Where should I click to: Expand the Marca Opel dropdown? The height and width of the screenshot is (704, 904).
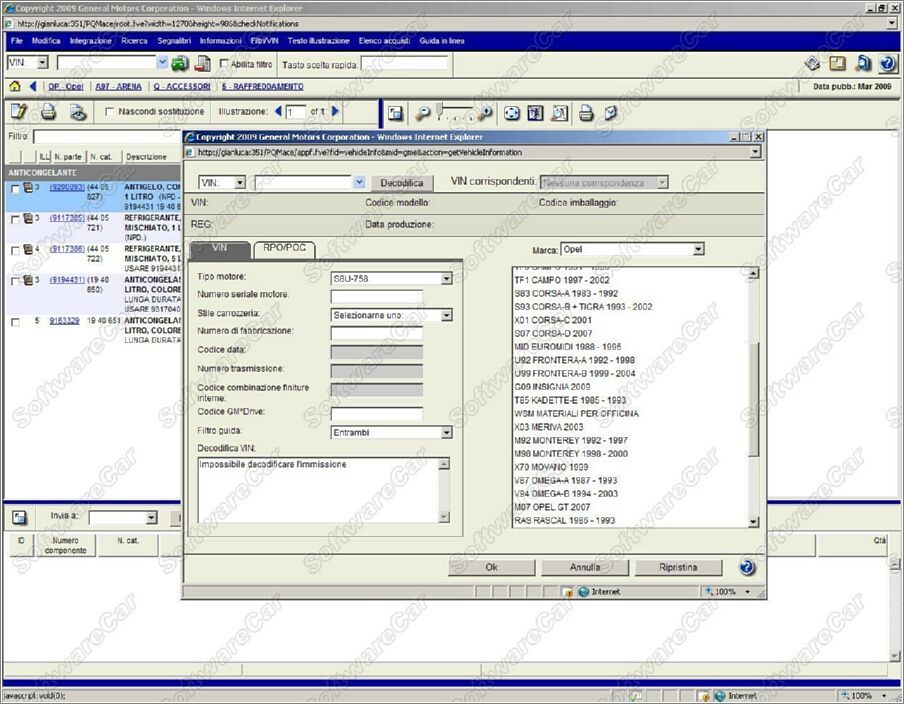(x=698, y=249)
